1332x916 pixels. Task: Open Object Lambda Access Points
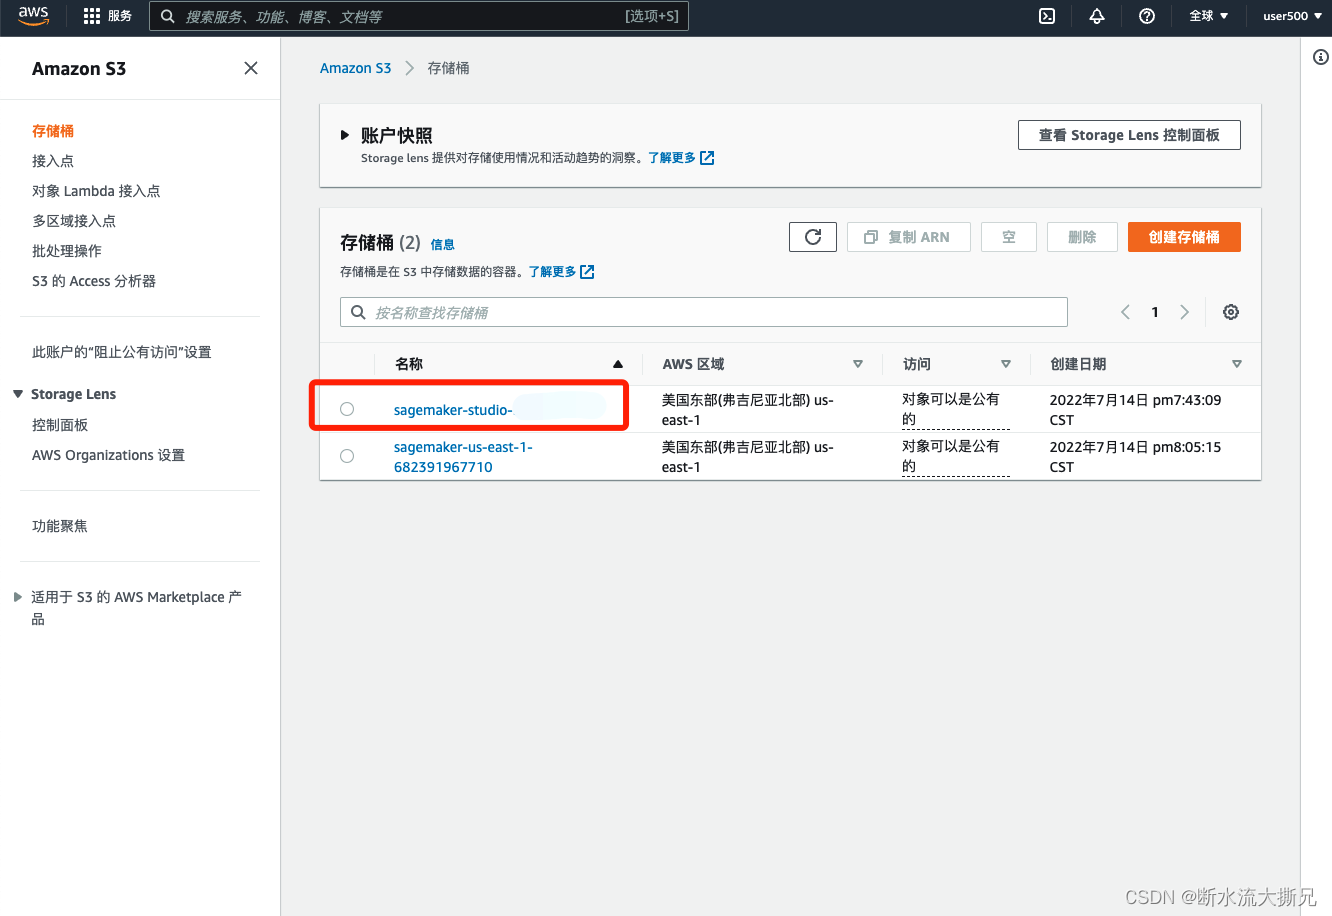pos(96,191)
